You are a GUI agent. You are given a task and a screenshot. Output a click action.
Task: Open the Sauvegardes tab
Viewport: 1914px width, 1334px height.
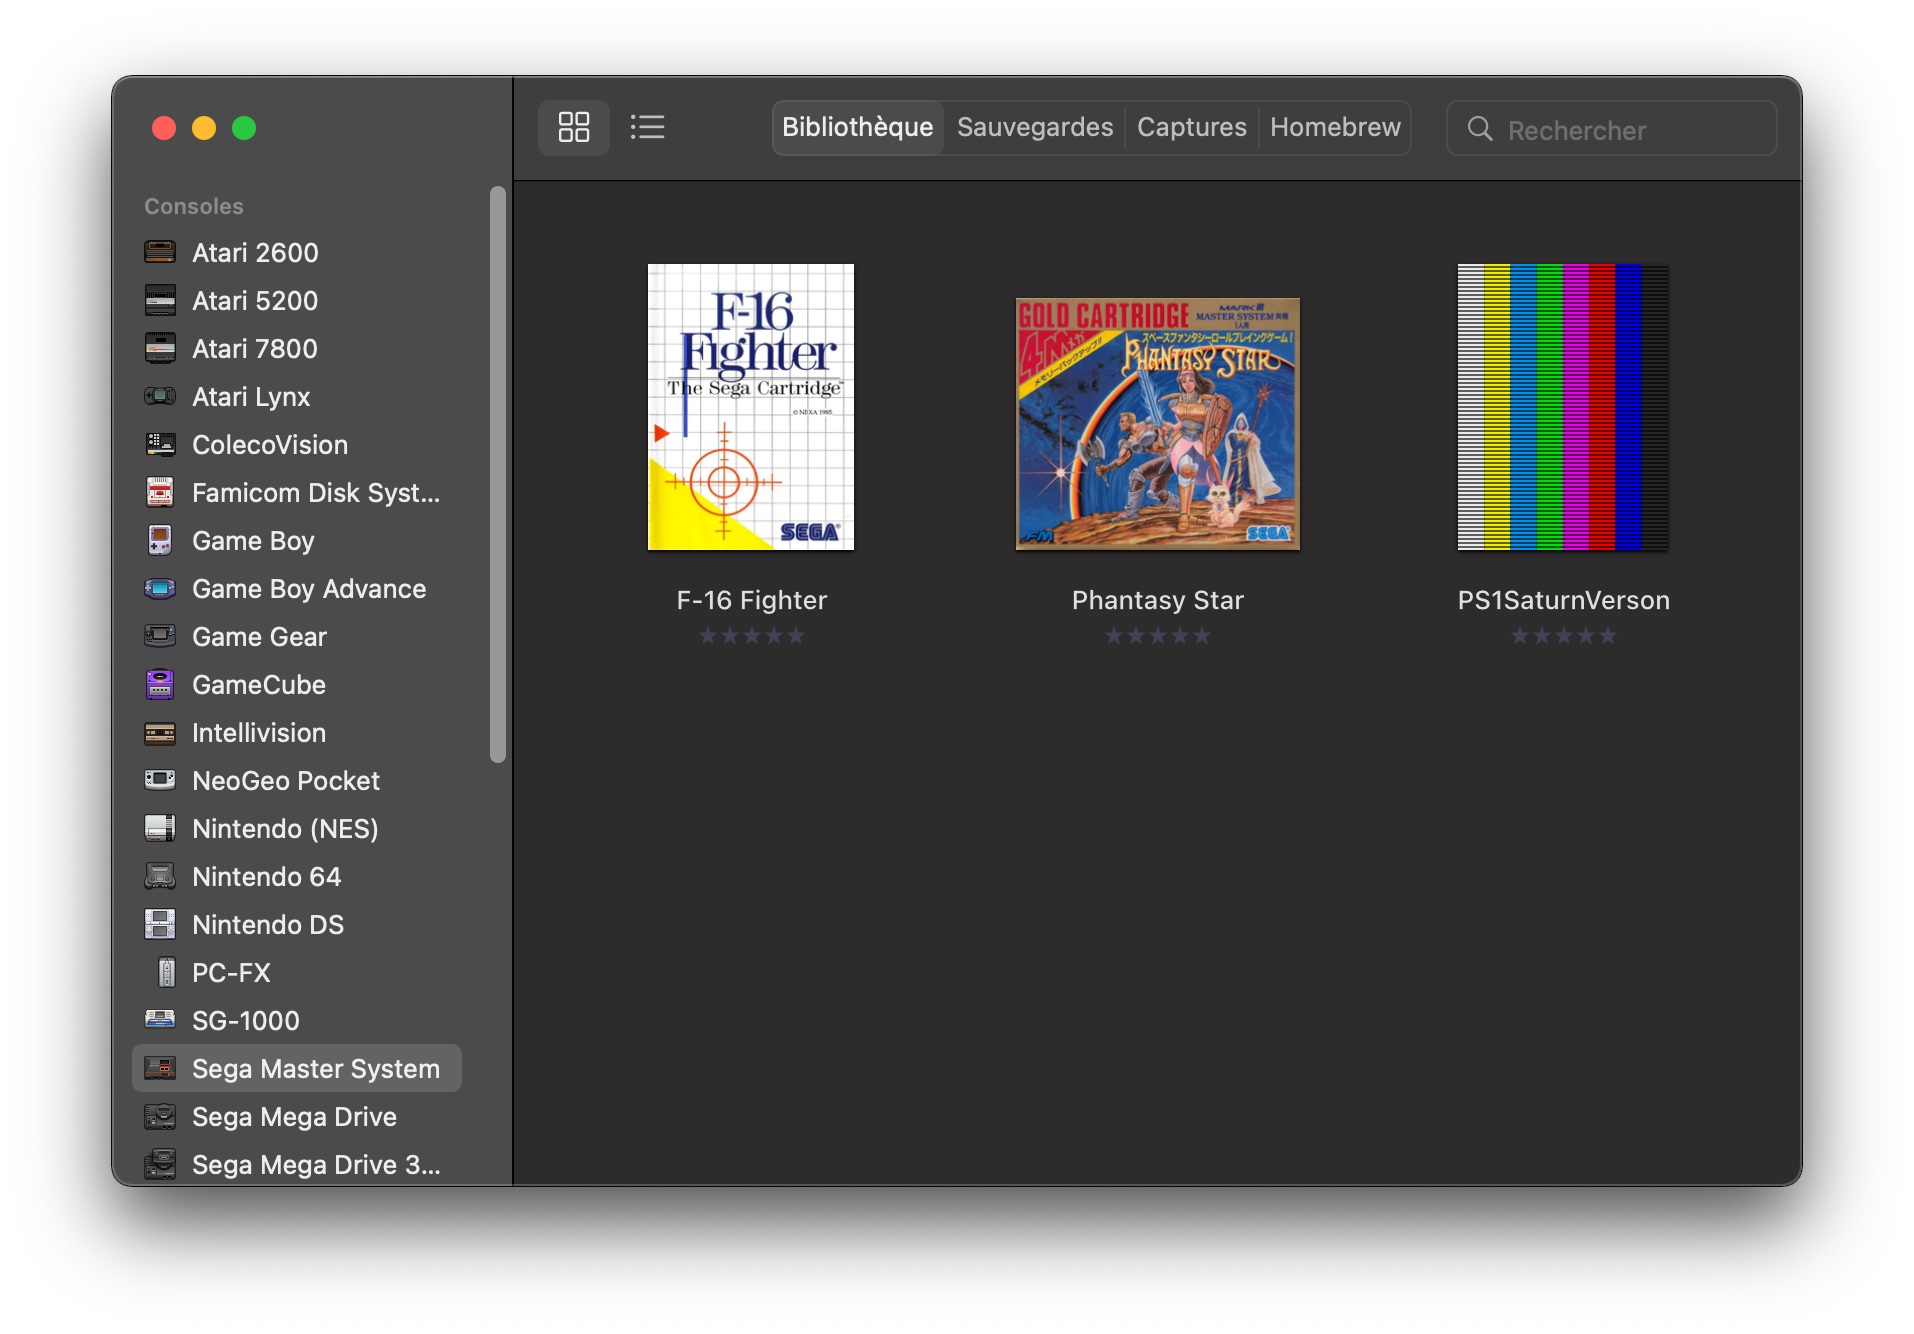[x=1035, y=127]
